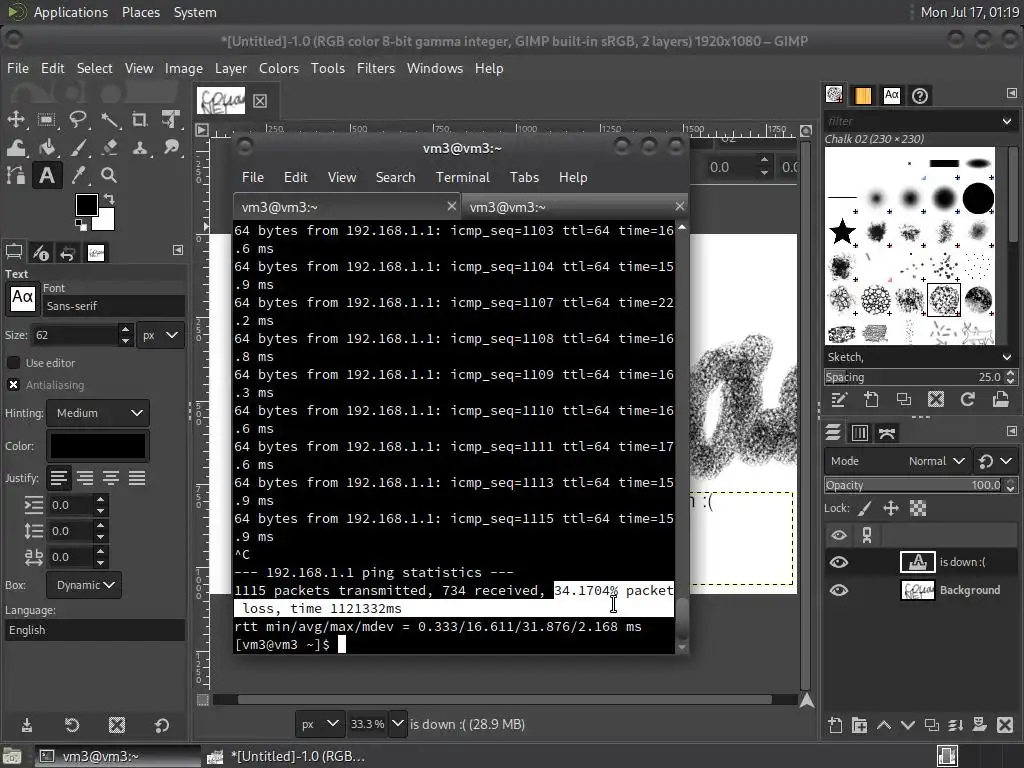Screen dimensions: 1024x768
Task: Open the GIMP Colors menu
Action: coord(279,68)
